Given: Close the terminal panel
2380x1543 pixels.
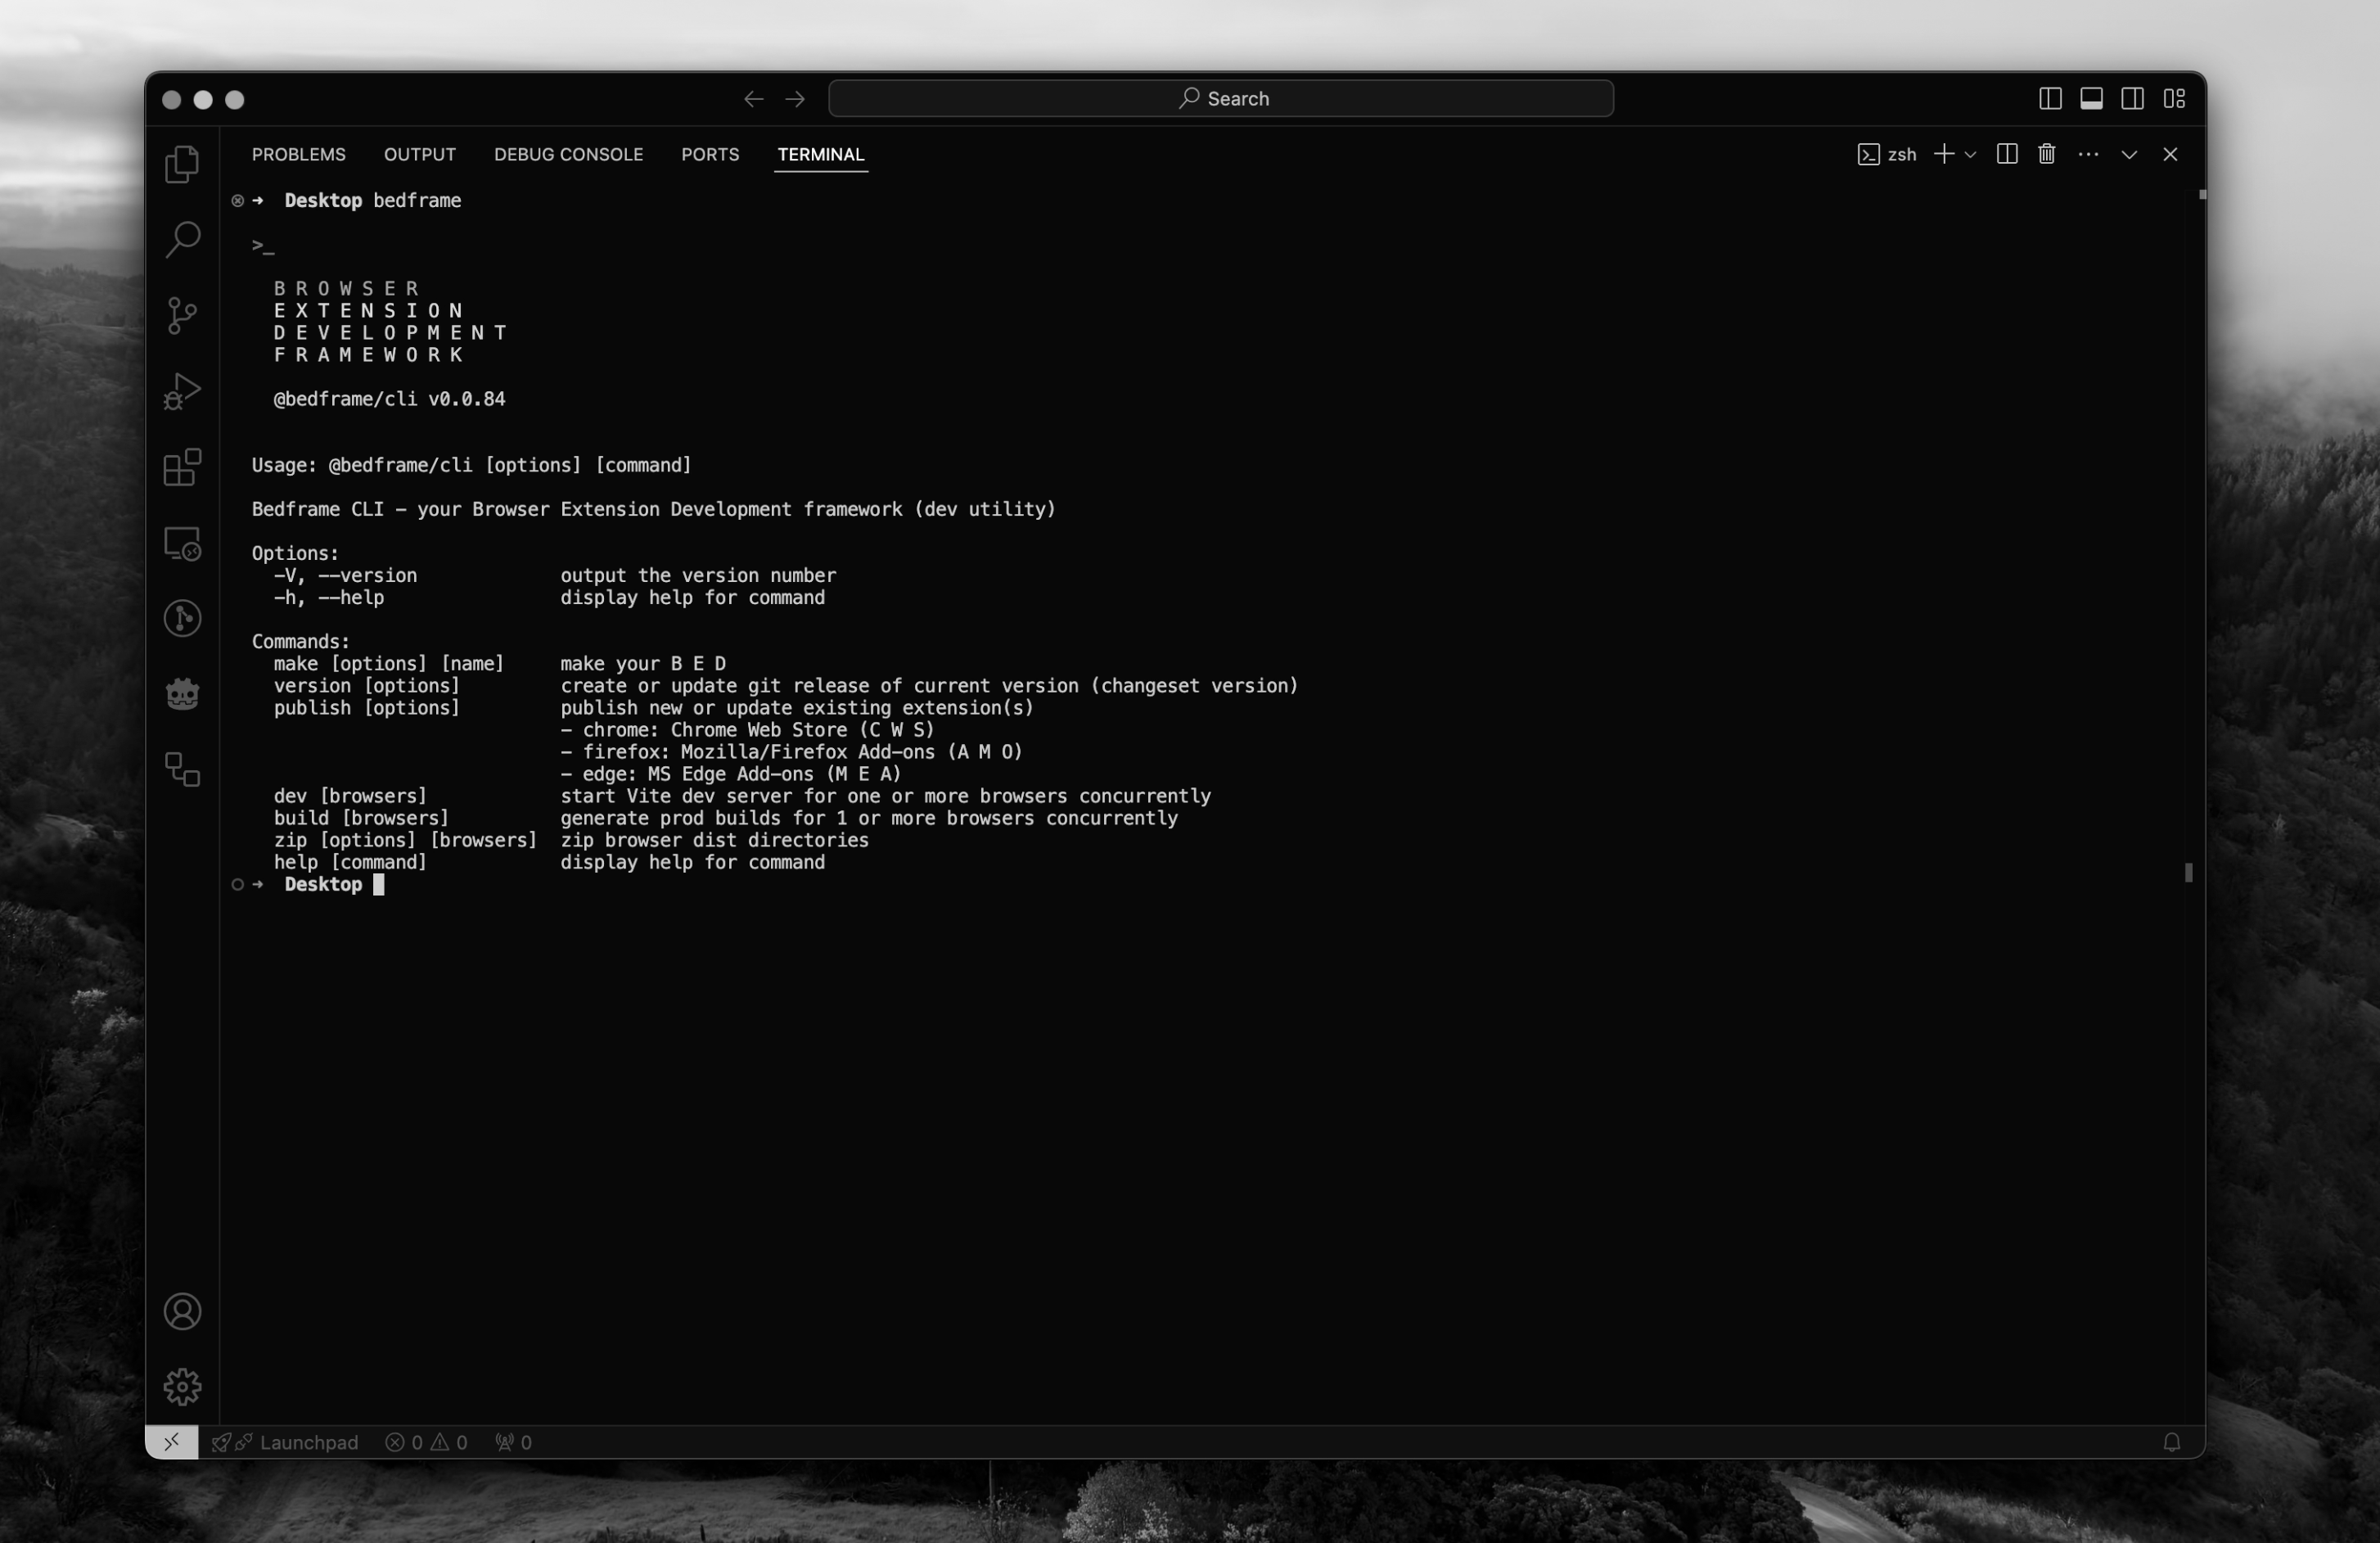Looking at the screenshot, I should pos(2170,154).
